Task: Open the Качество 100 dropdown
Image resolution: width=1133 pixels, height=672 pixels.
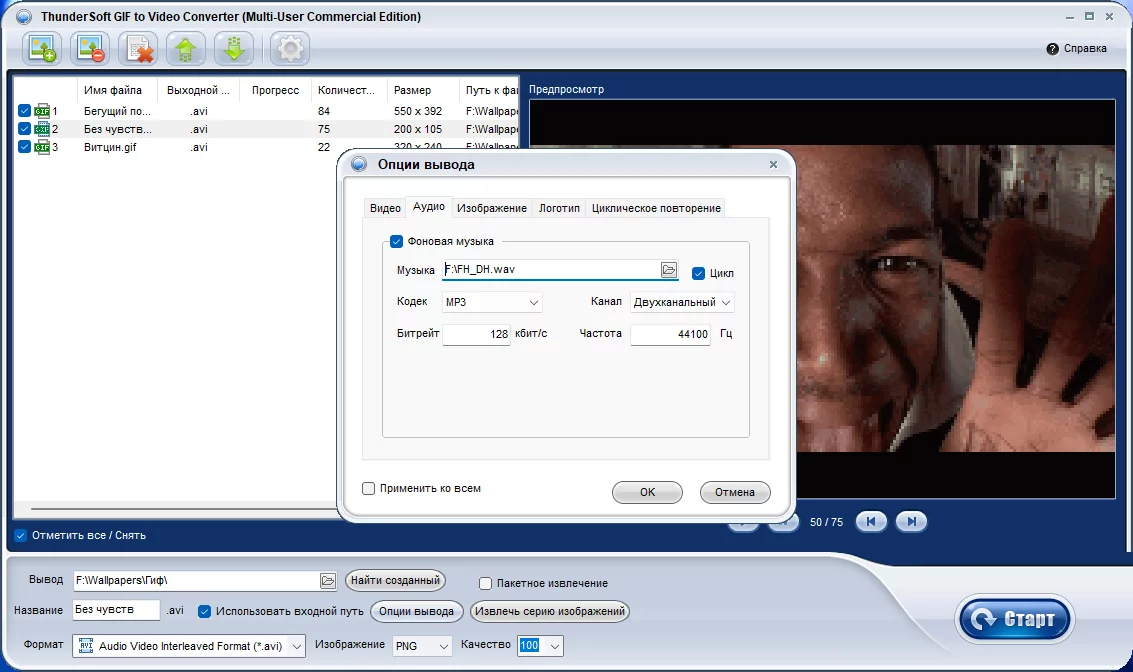Action: coord(540,646)
